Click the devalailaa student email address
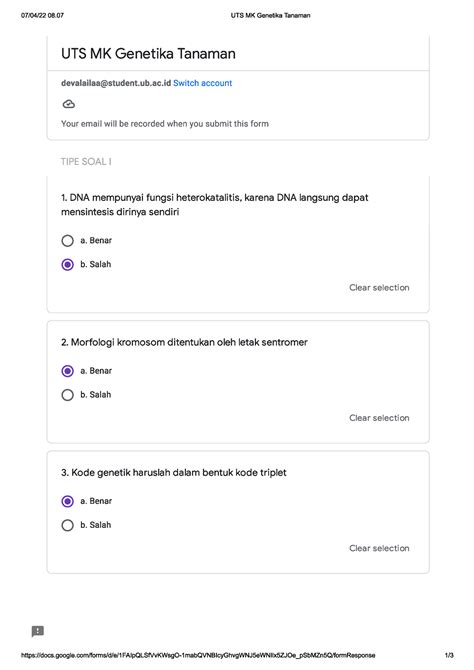The height and width of the screenshot is (670, 474). click(x=116, y=83)
